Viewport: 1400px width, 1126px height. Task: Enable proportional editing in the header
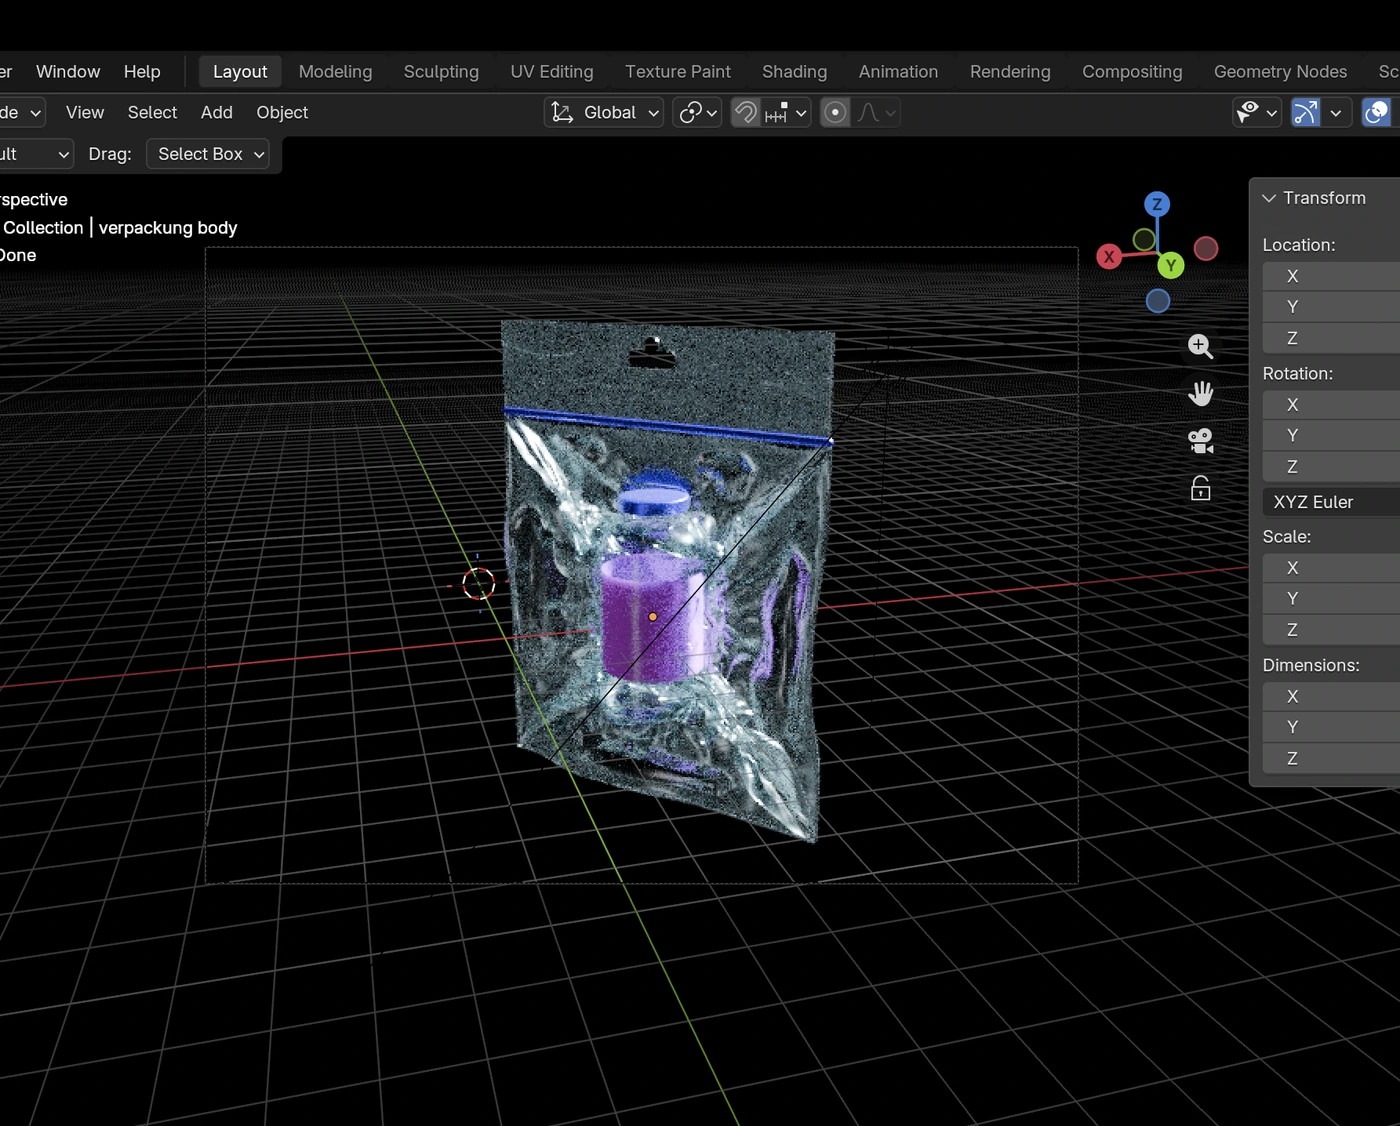pyautogui.click(x=835, y=113)
